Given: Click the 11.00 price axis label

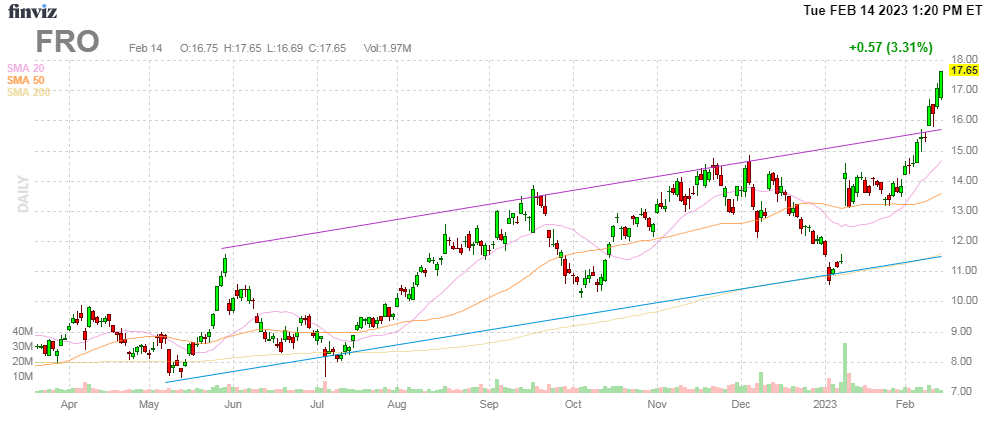Looking at the screenshot, I should tap(964, 271).
